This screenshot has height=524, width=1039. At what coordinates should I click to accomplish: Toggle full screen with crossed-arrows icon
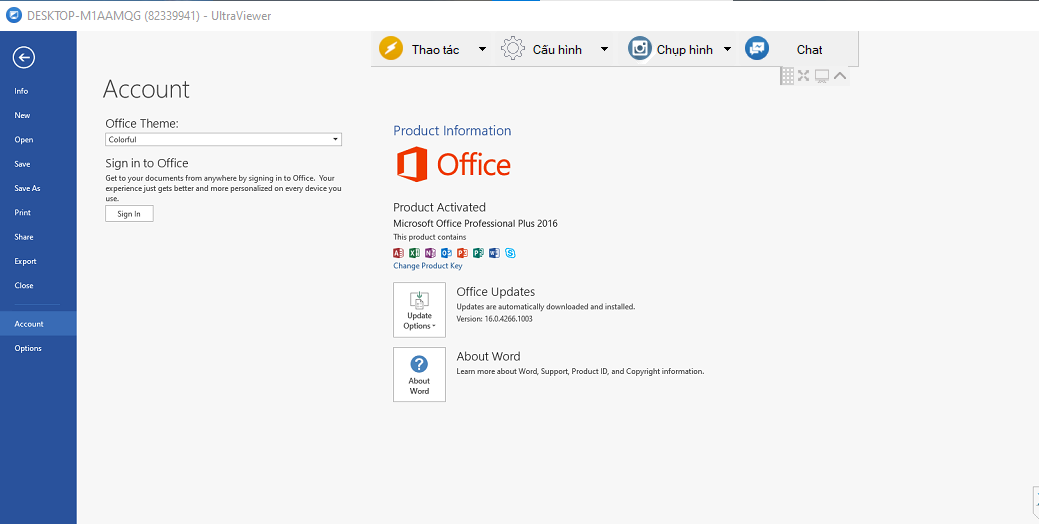tap(804, 76)
